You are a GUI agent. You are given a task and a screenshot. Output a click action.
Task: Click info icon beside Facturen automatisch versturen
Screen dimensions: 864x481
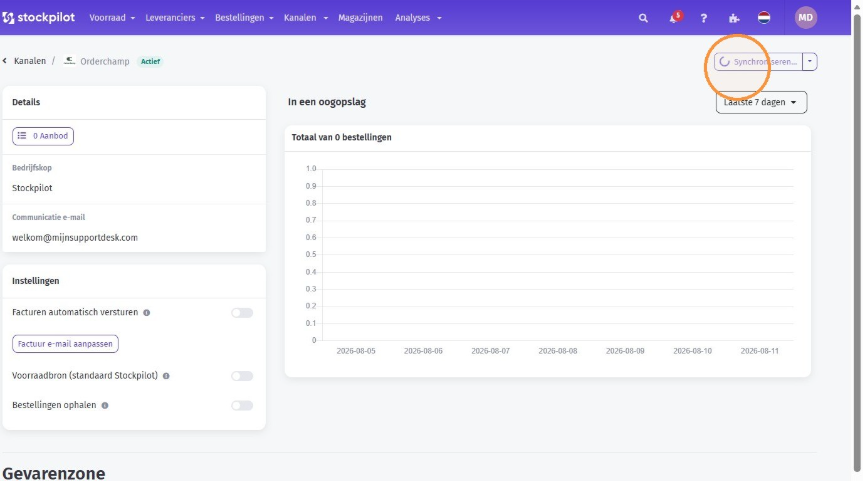pyautogui.click(x=147, y=312)
